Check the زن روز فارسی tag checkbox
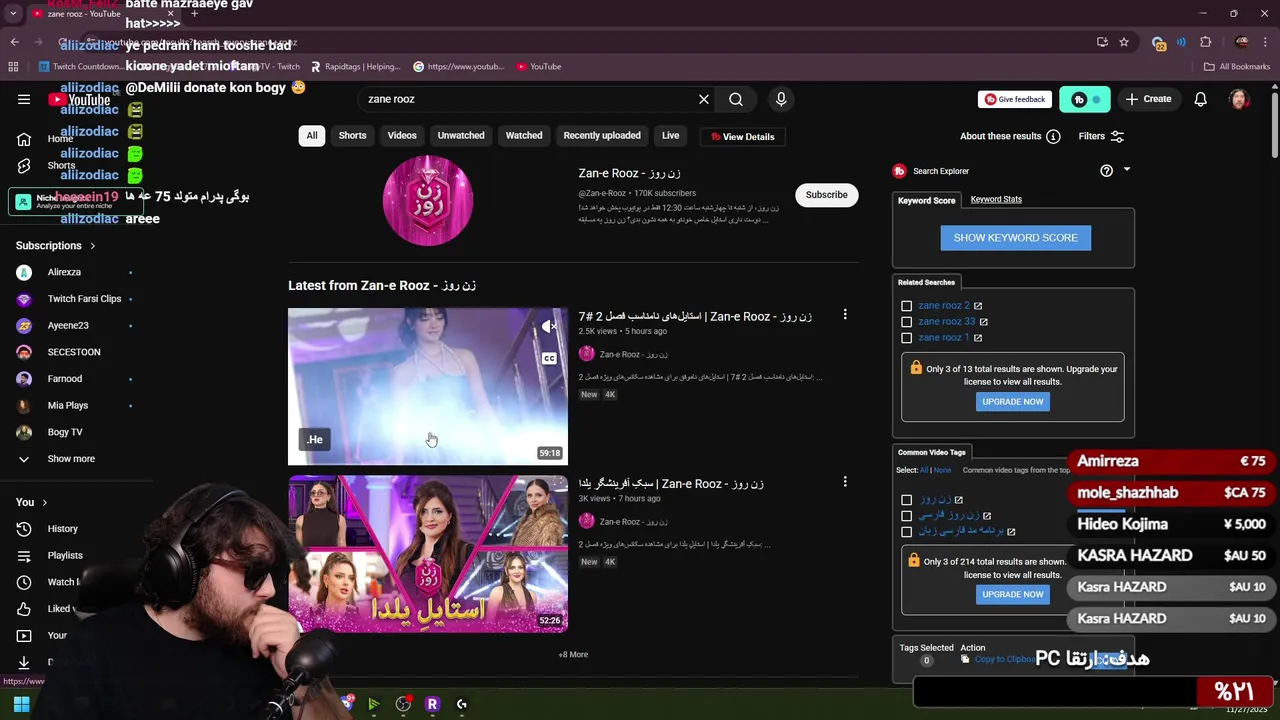The width and height of the screenshot is (1280, 720). pos(907,516)
